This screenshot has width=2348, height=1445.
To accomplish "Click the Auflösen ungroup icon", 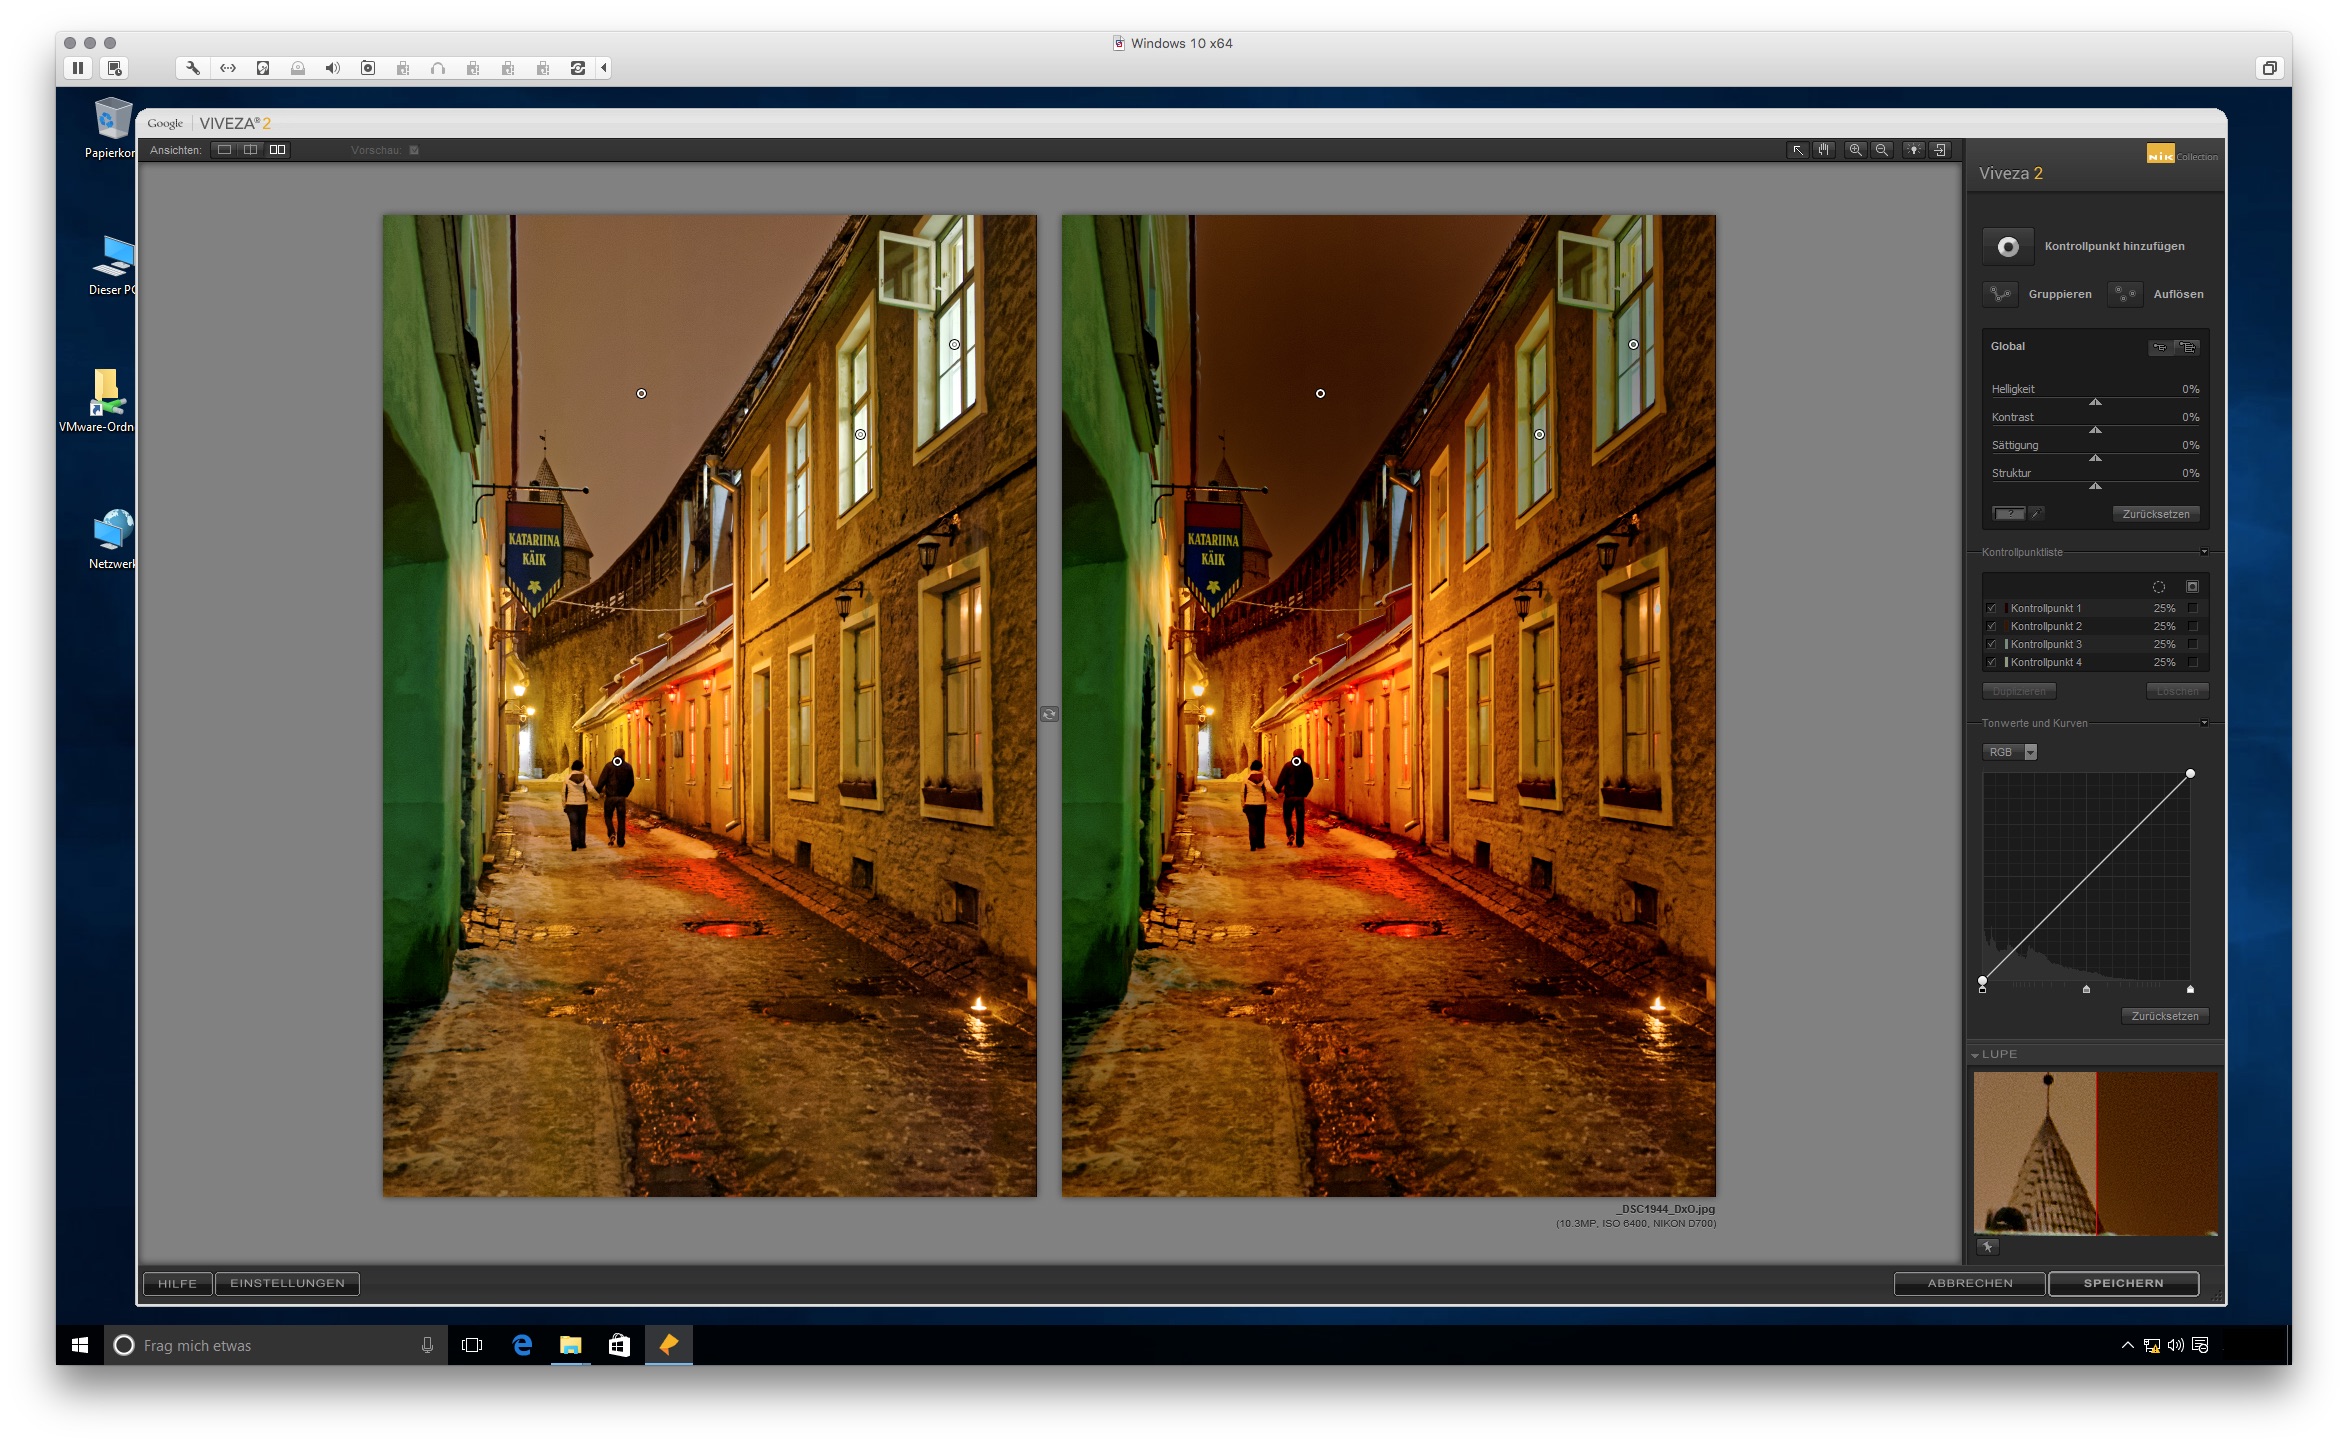I will tap(2125, 294).
